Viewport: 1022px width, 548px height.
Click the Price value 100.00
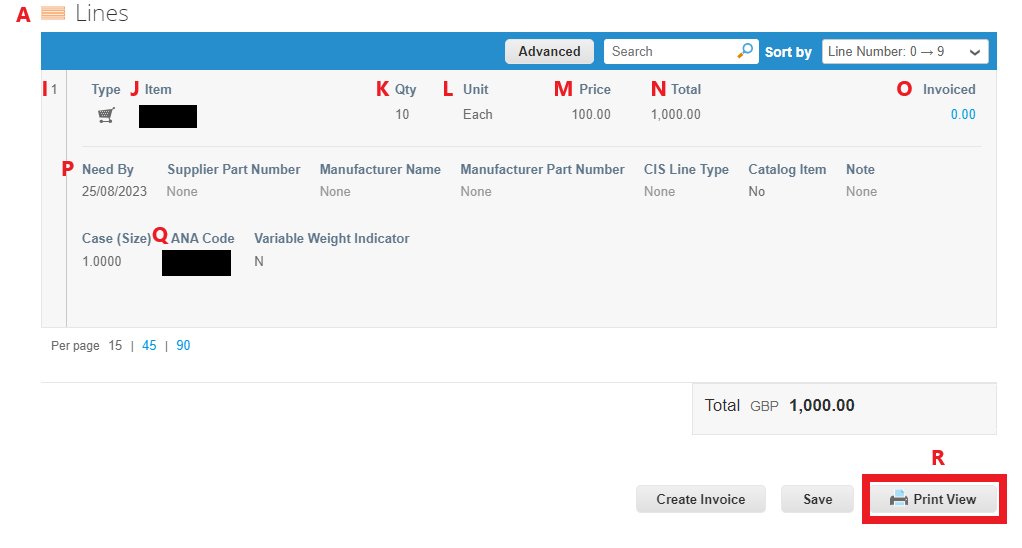[591, 115]
